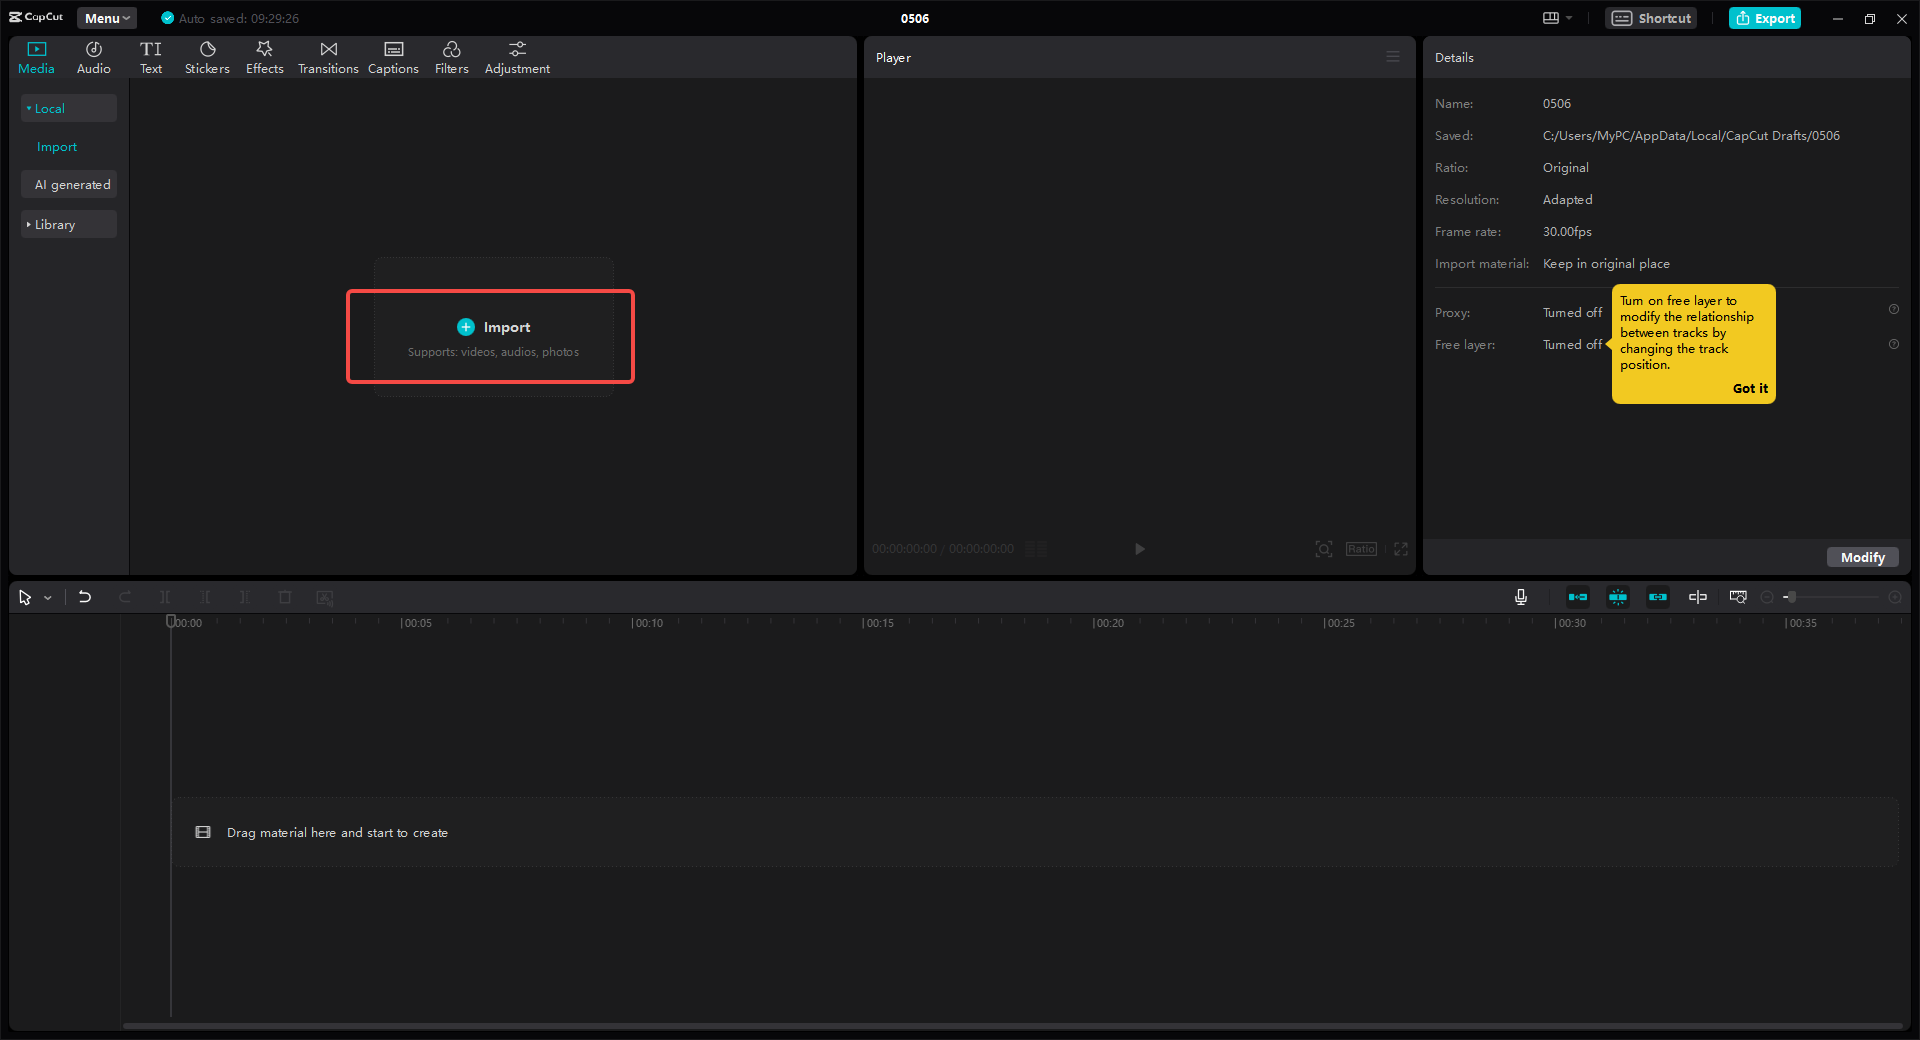Expand the Library section in the media sidebar

pyautogui.click(x=68, y=224)
